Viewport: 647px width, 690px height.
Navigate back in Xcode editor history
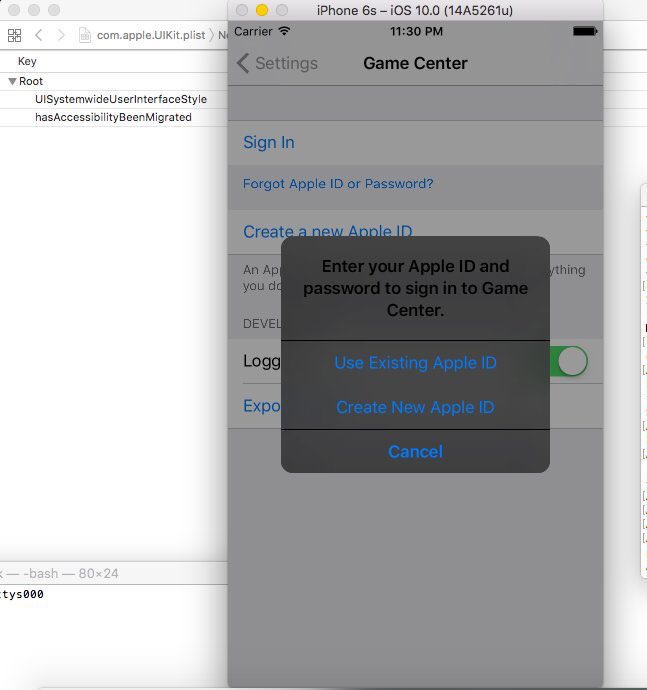39,35
